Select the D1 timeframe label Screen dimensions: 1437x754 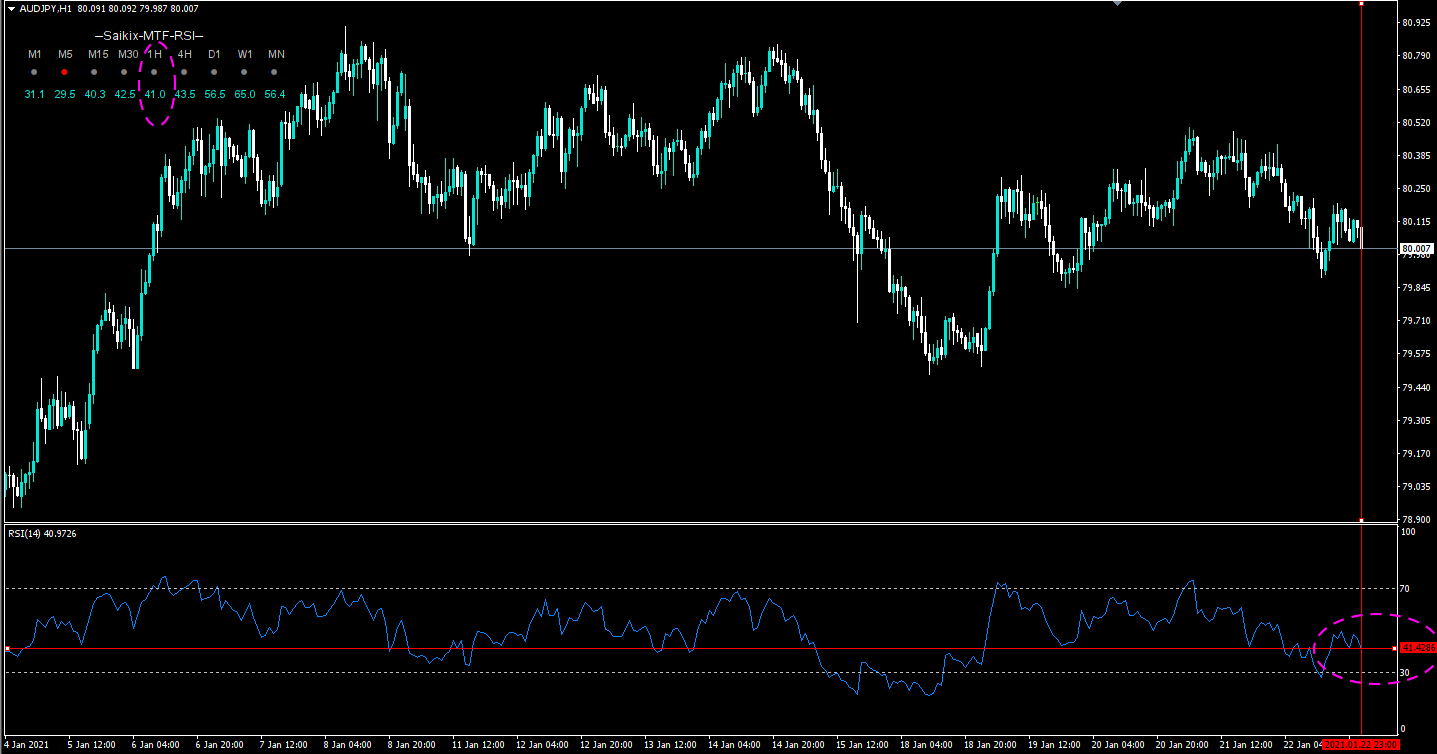(214, 54)
